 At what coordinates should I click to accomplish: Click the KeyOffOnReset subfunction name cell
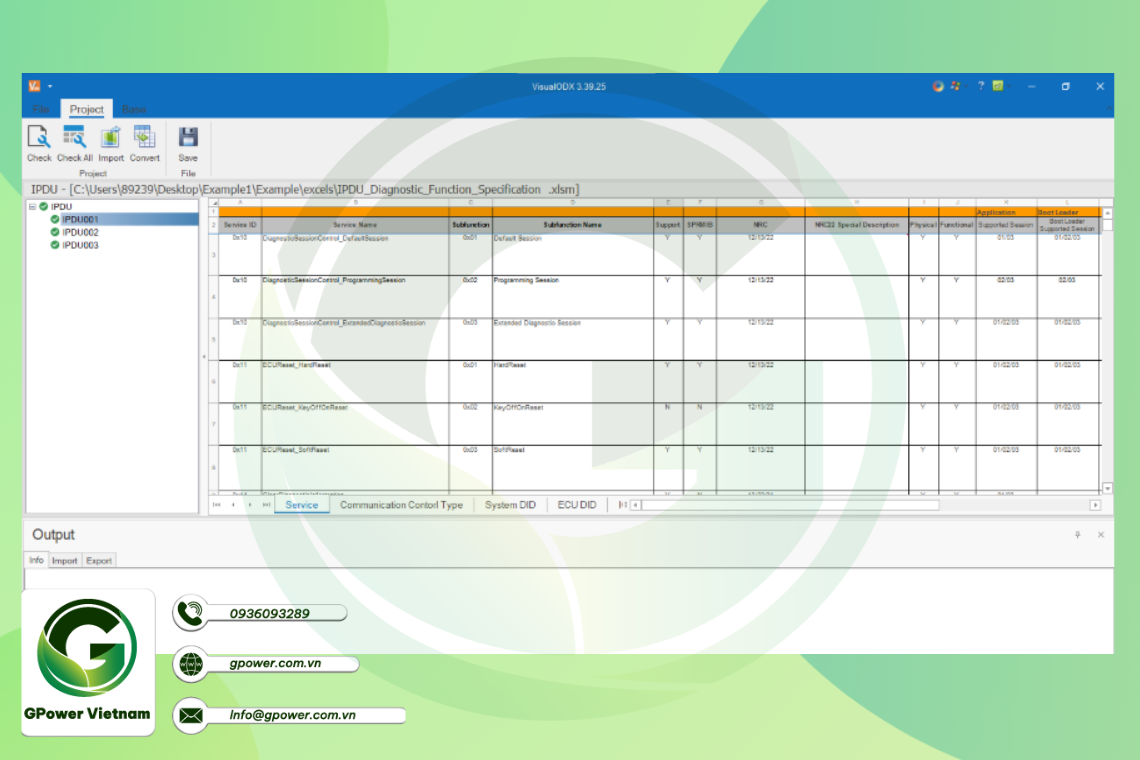coord(572,424)
